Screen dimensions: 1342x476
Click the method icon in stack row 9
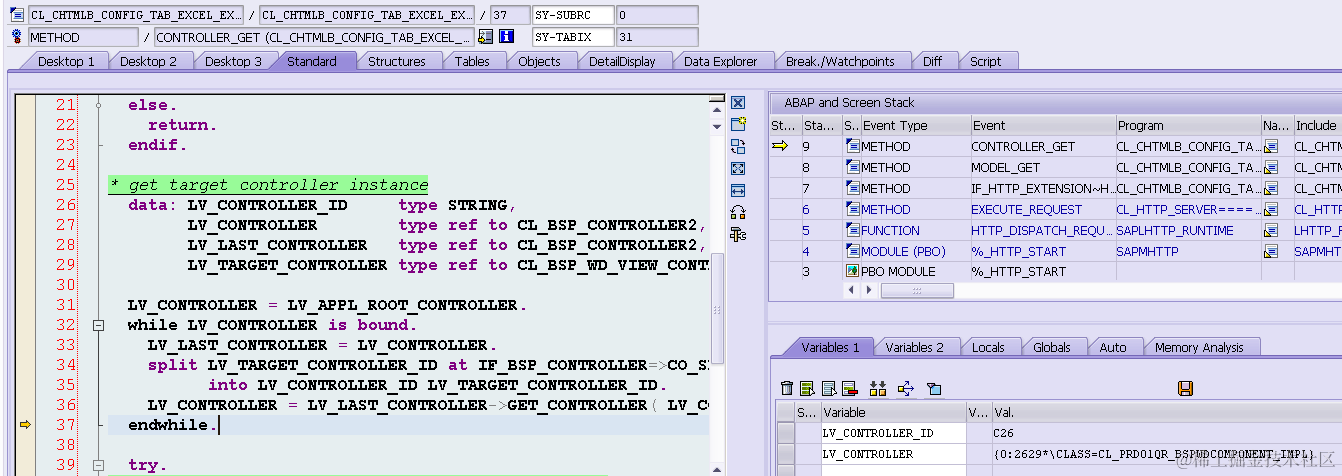(x=852, y=146)
